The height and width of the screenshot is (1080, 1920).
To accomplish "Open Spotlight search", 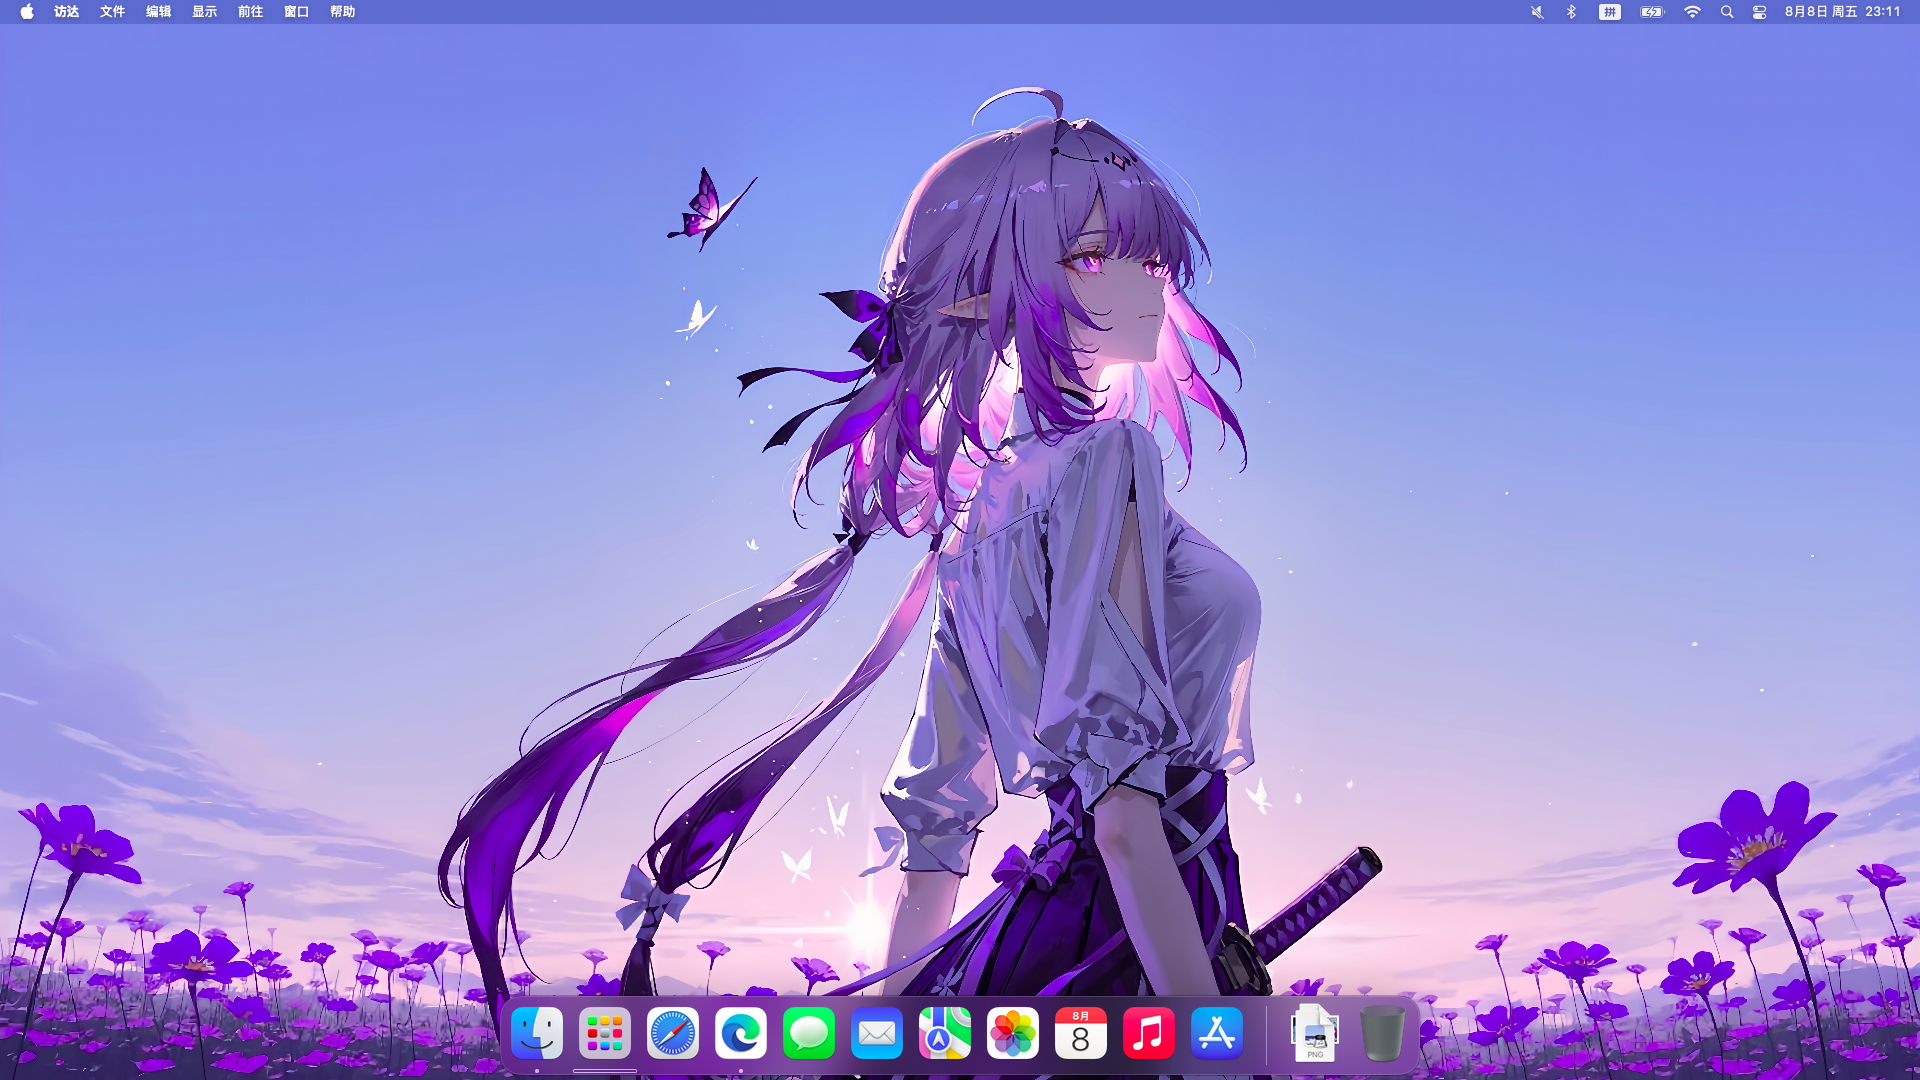I will click(x=1727, y=12).
